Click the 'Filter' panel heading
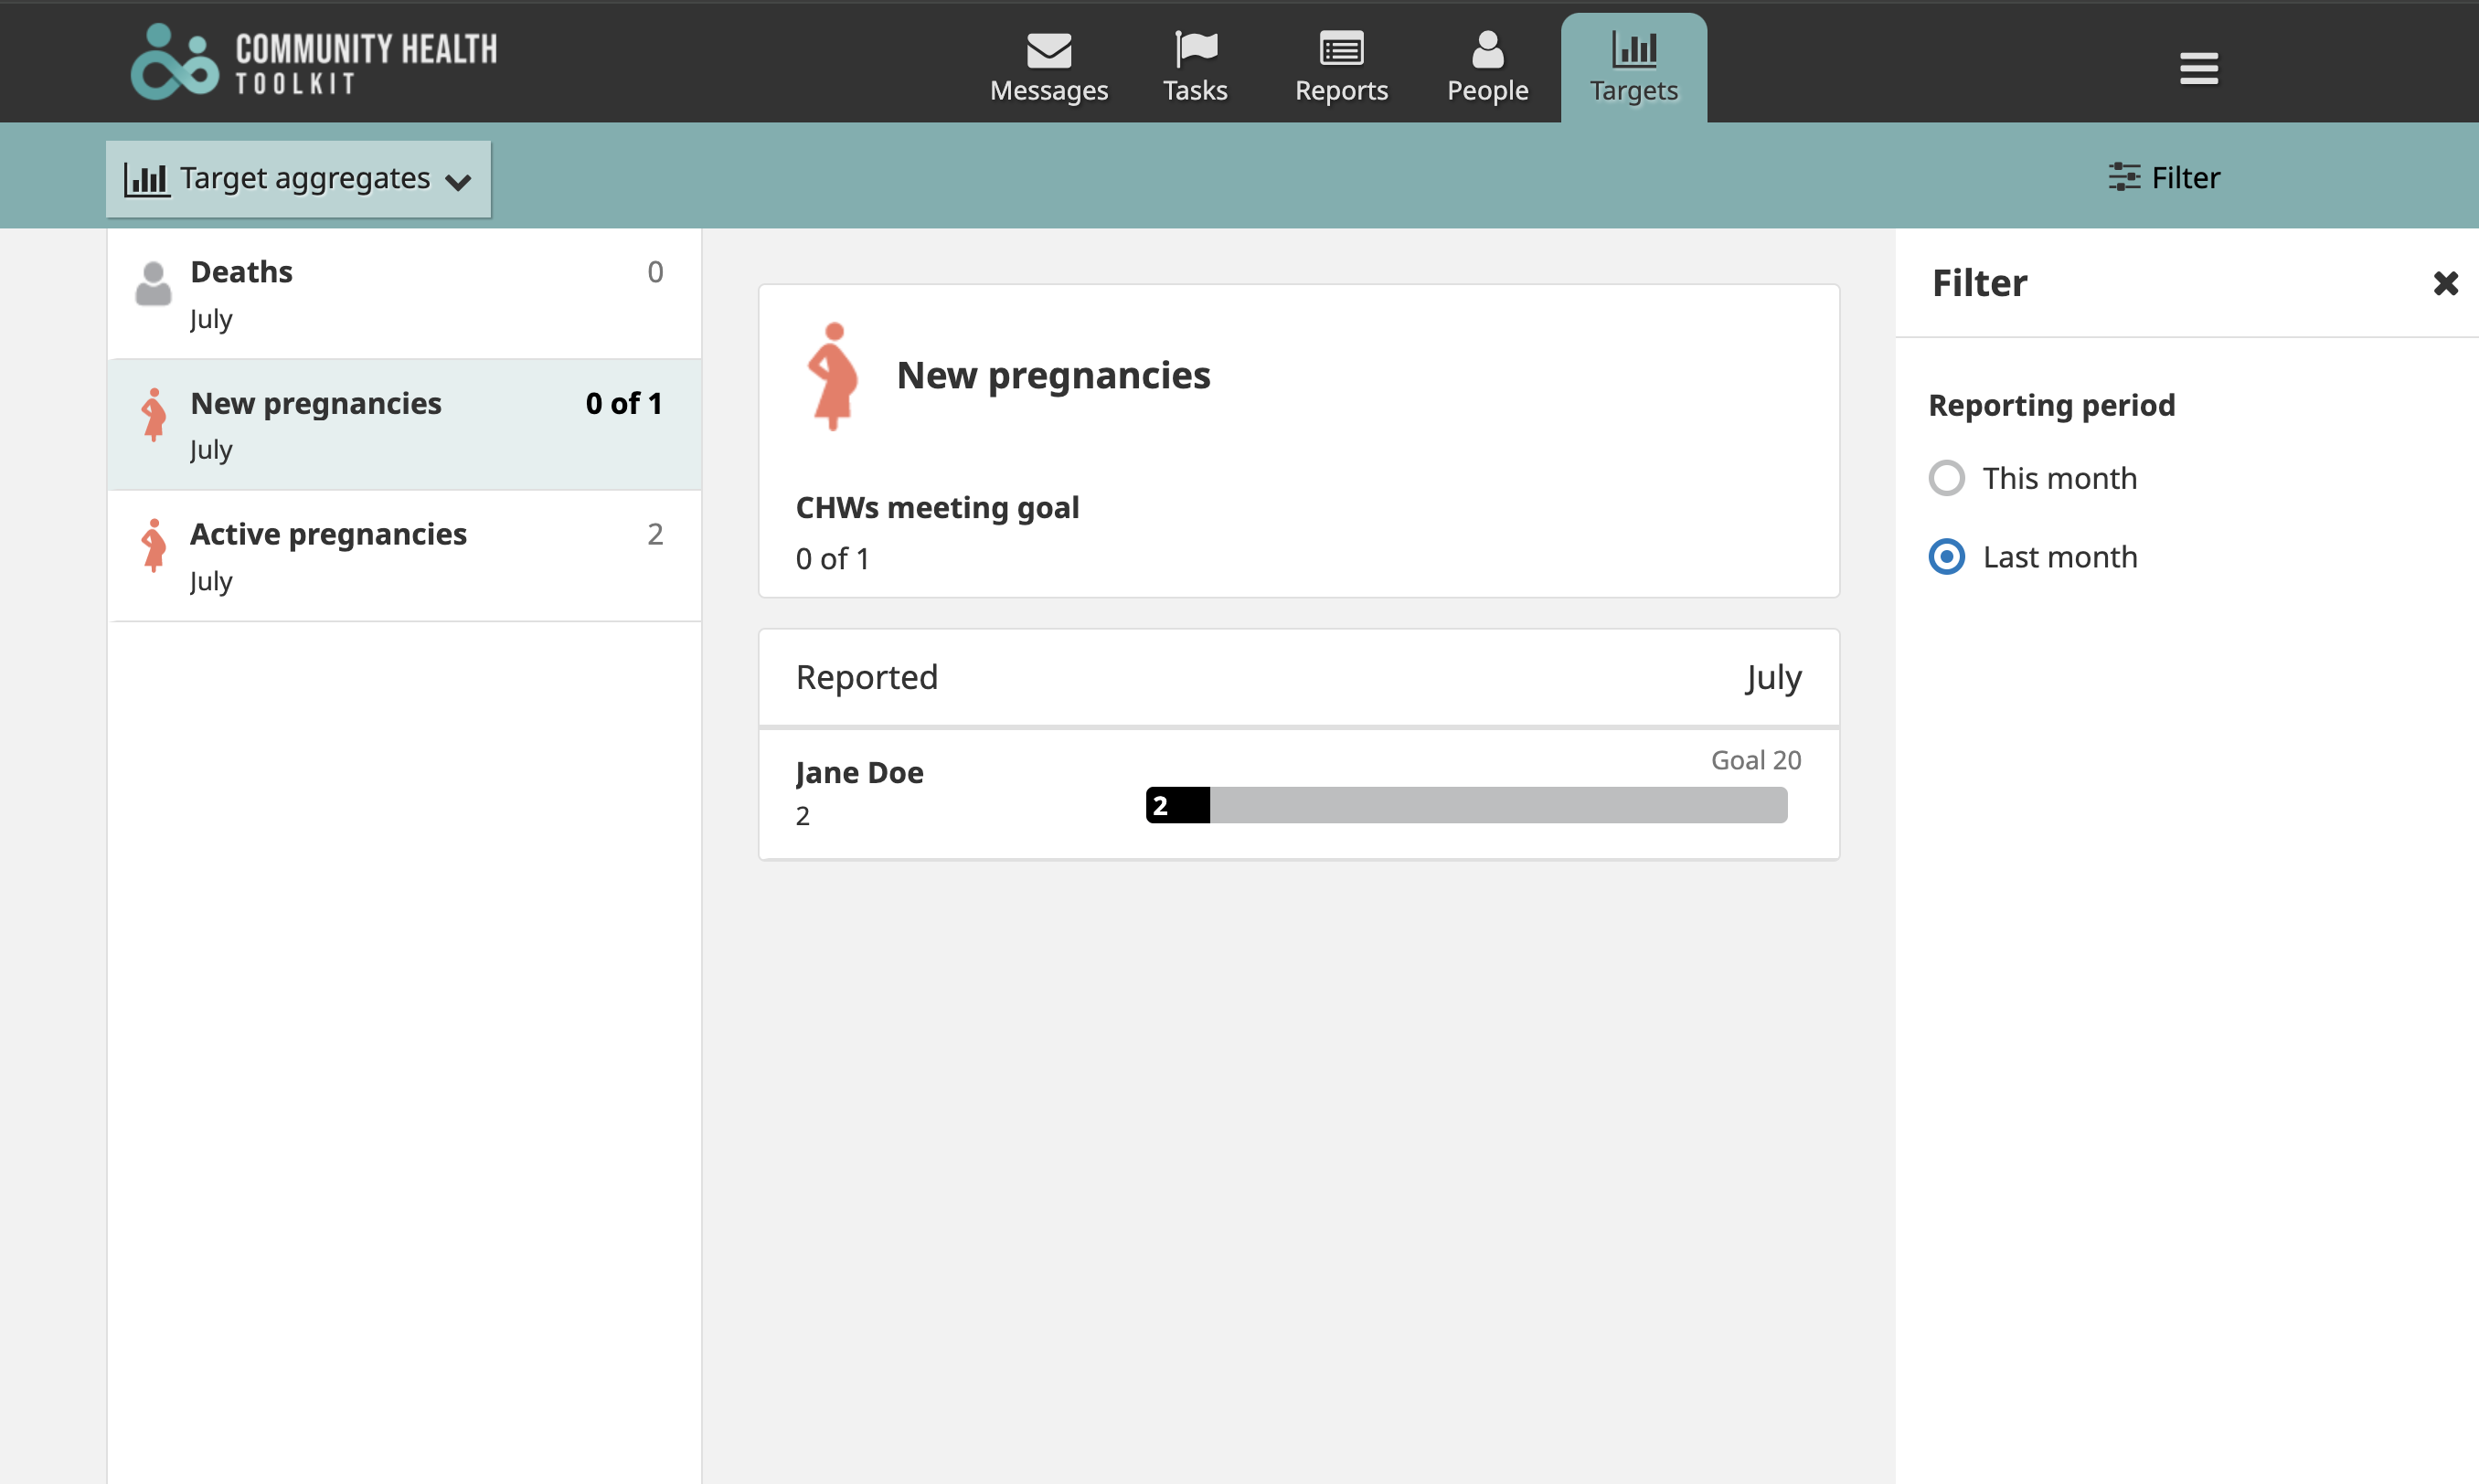The image size is (2479, 1484). tap(1979, 283)
